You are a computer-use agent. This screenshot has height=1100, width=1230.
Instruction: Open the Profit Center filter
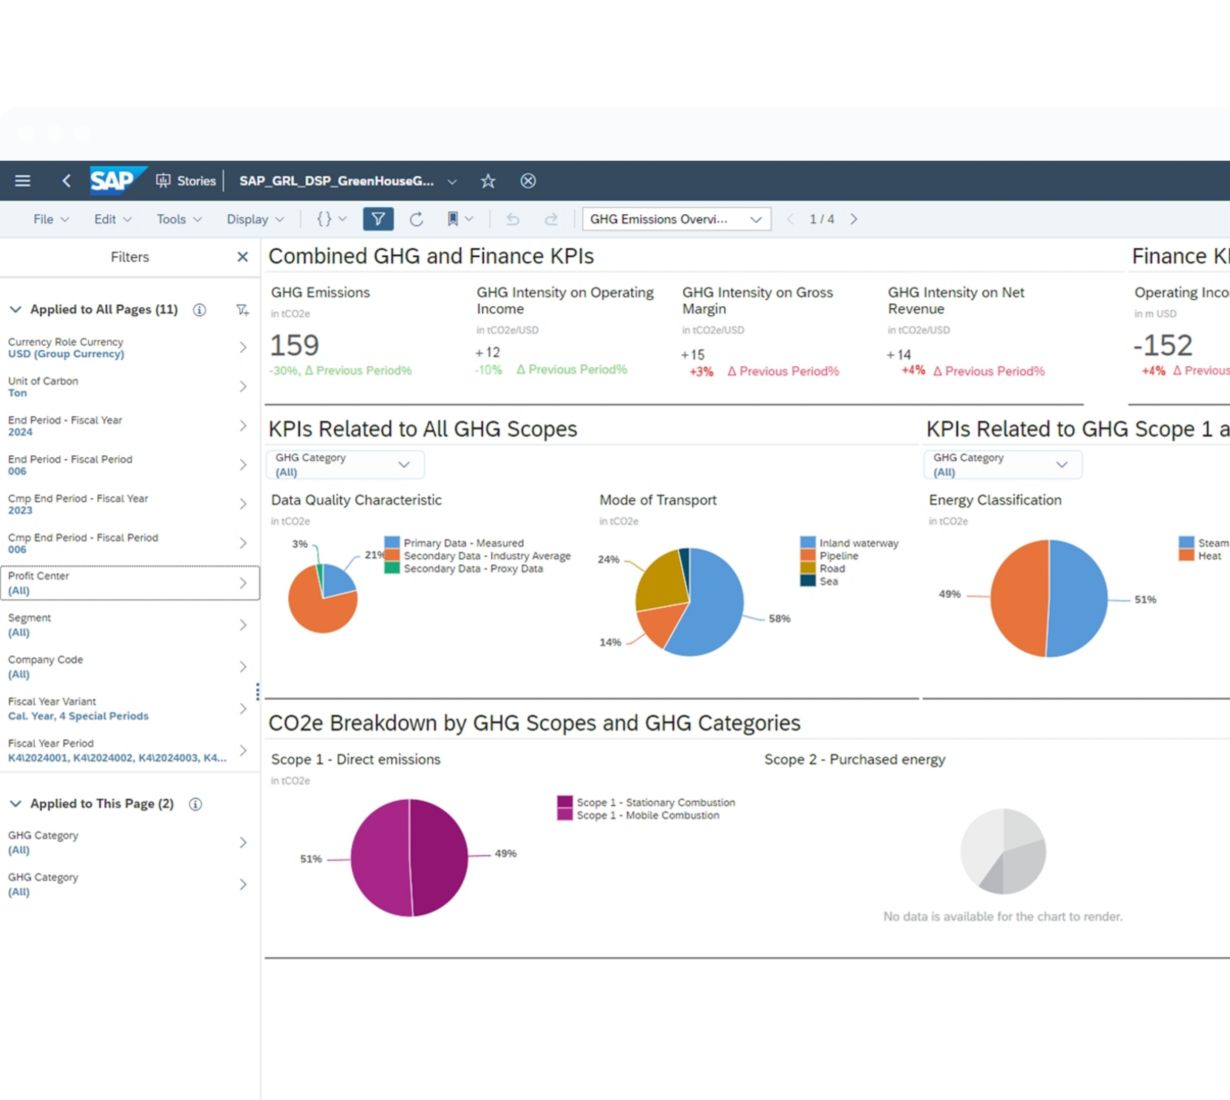coord(130,583)
